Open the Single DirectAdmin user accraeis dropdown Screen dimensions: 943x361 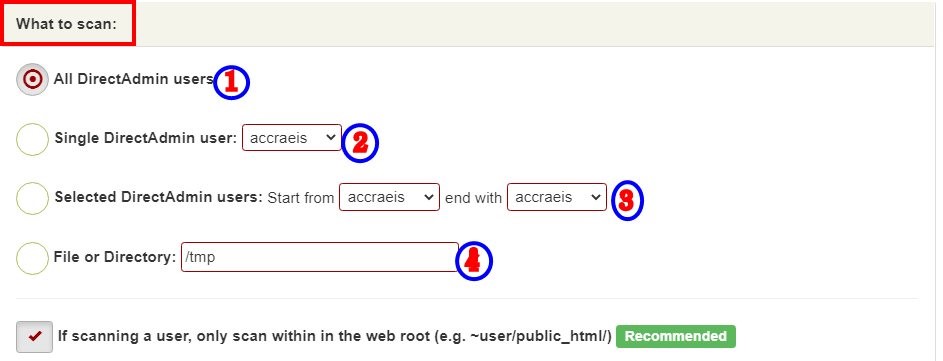click(292, 138)
